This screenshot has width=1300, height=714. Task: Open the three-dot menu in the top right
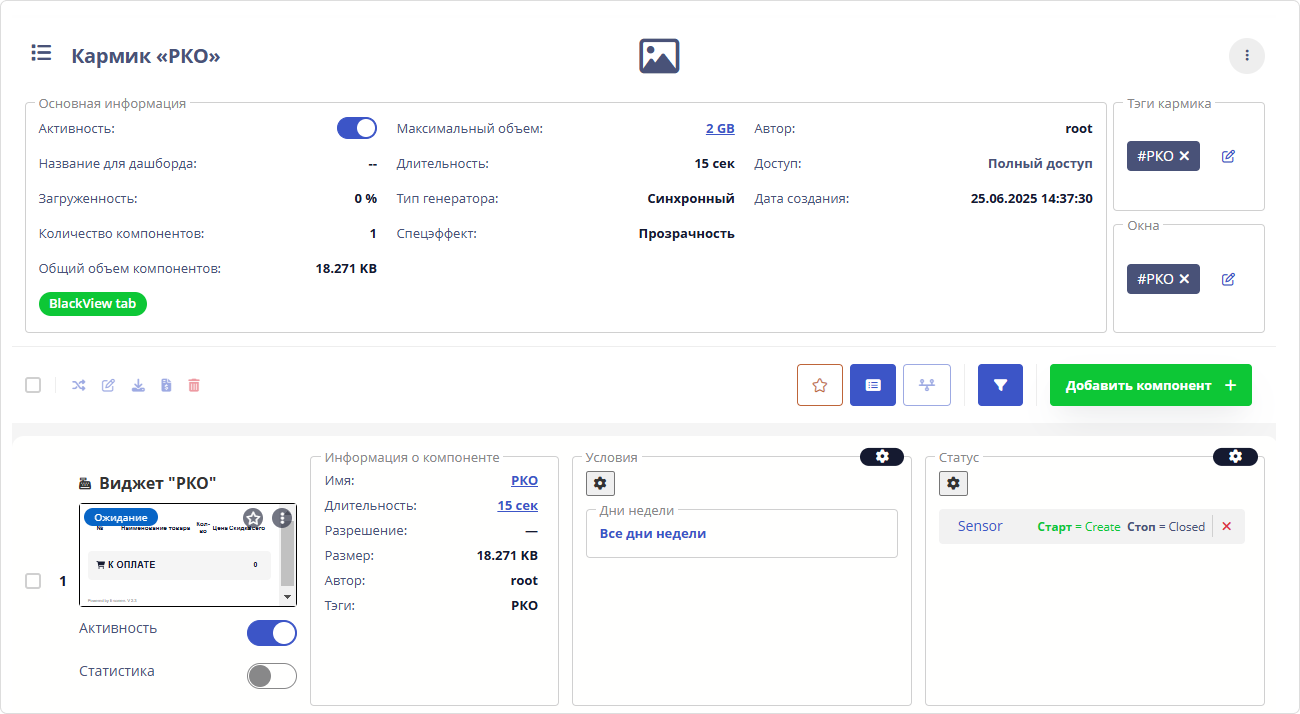pyautogui.click(x=1247, y=56)
